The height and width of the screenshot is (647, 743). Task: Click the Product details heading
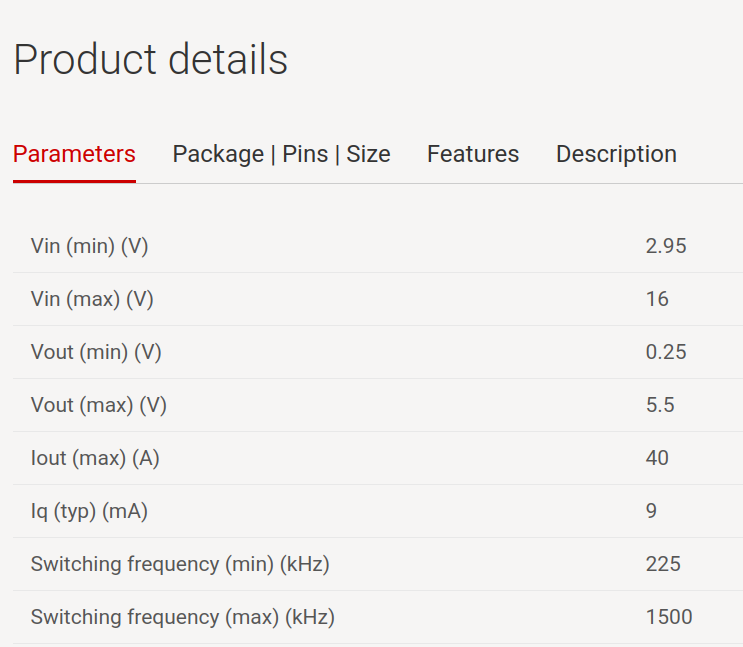point(151,60)
